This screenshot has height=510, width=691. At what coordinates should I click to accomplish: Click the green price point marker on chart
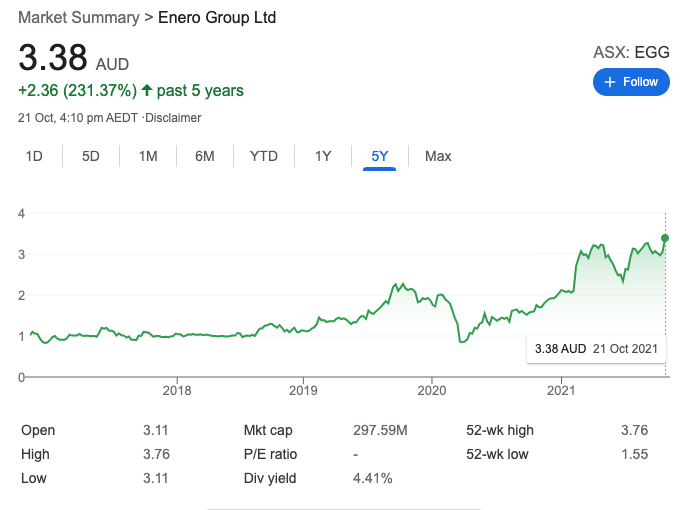(x=665, y=238)
